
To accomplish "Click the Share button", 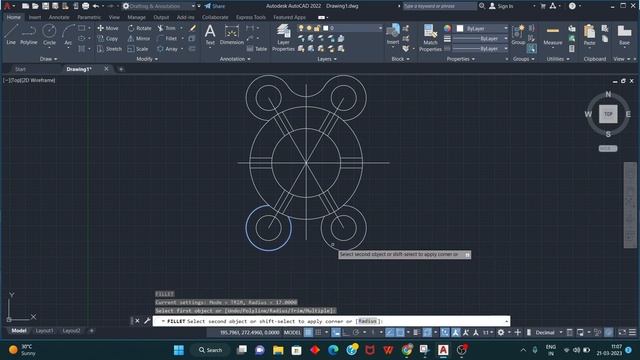I will click(215, 6).
